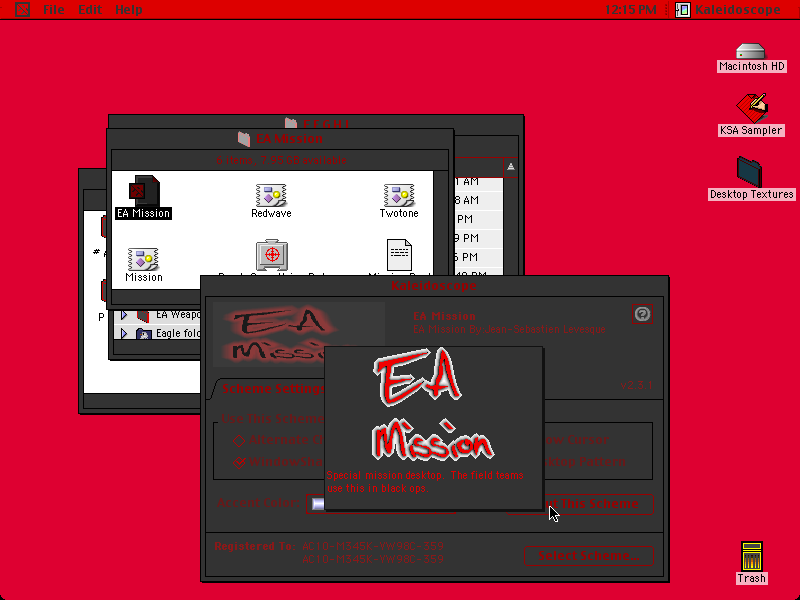The height and width of the screenshot is (600, 800).
Task: Uncheck the WindowSha... checkbox
Action: [x=239, y=462]
